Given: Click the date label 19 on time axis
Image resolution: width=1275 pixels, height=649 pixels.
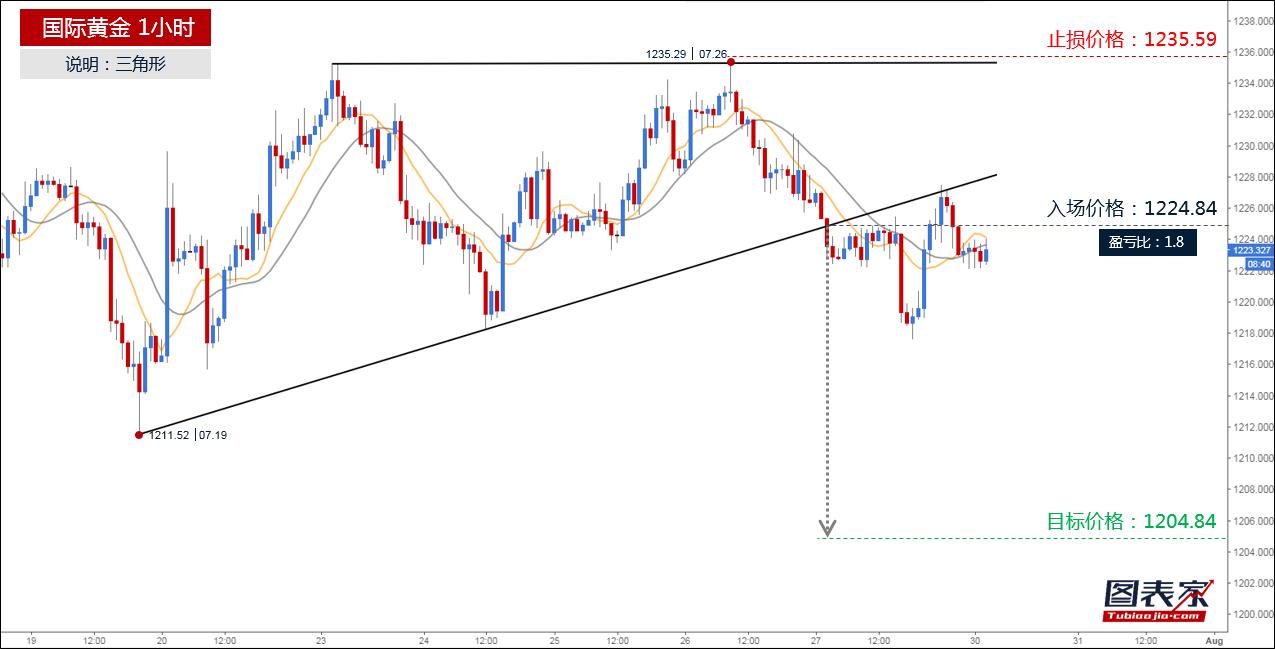Looking at the screenshot, I should [32, 640].
